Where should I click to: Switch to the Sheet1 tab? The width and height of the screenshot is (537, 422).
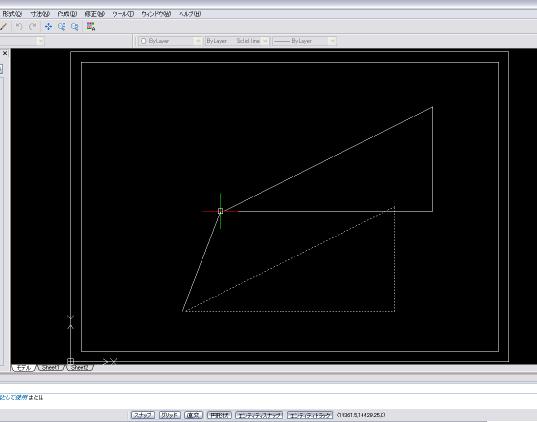[50, 368]
